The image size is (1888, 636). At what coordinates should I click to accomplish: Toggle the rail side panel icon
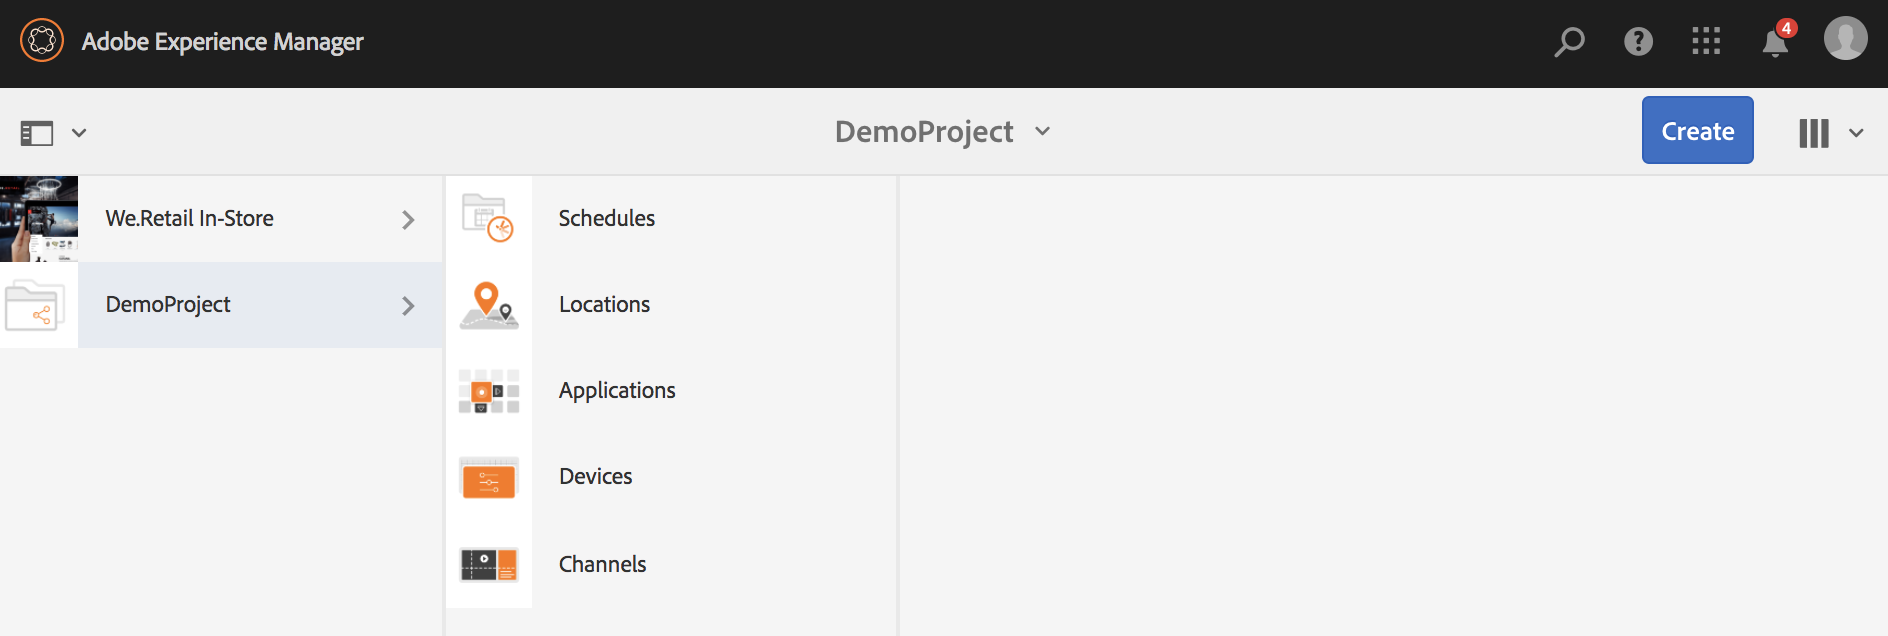coord(37,133)
